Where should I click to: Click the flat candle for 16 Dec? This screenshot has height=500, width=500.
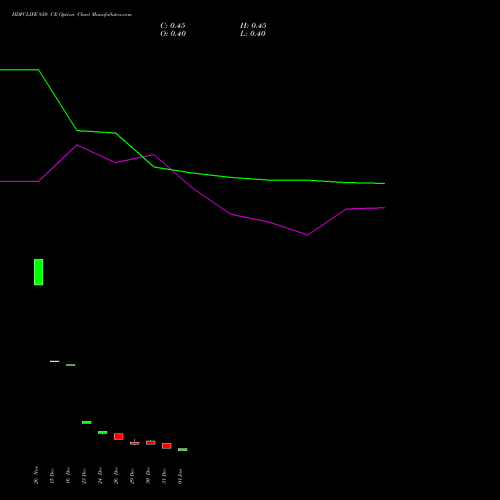(x=71, y=365)
